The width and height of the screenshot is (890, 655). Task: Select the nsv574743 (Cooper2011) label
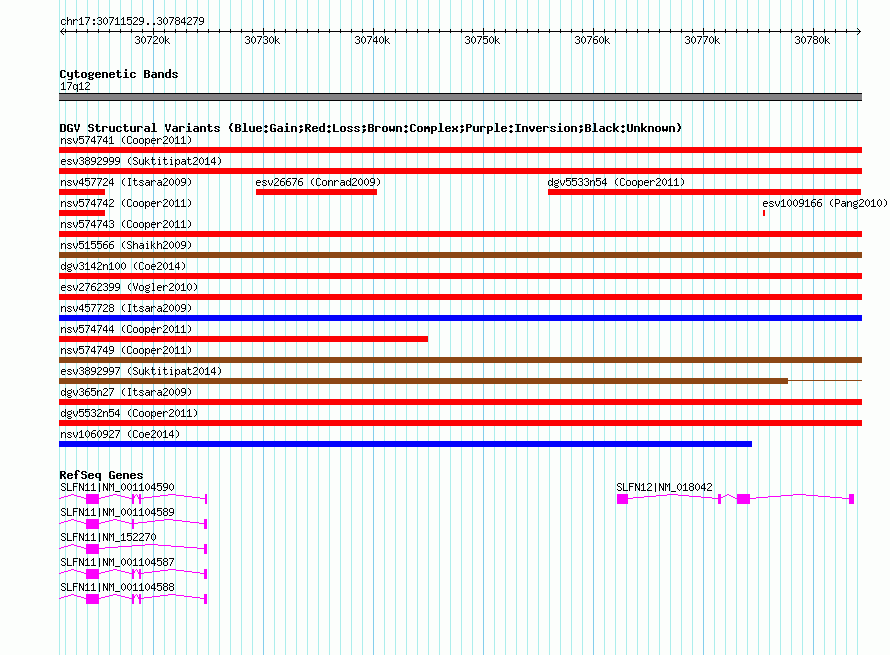tap(126, 224)
